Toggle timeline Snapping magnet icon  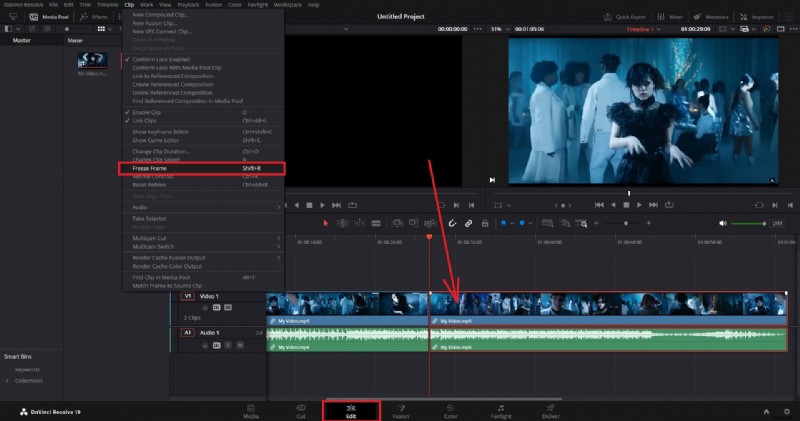point(452,223)
